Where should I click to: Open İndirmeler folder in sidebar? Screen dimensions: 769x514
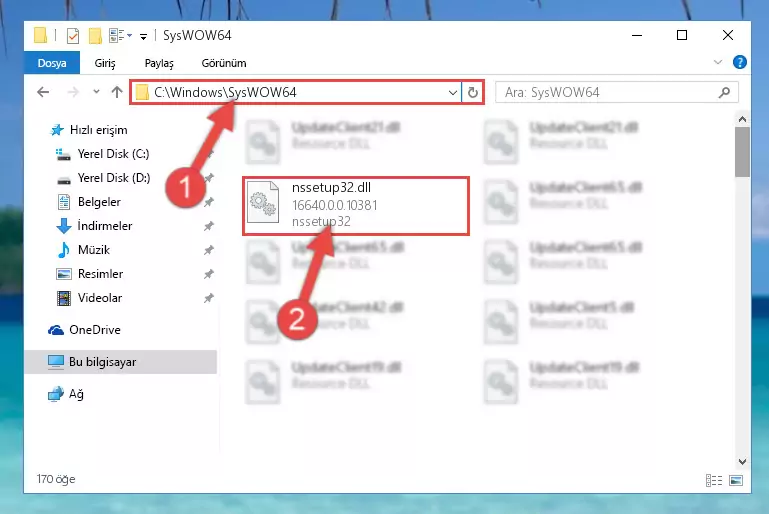[105, 226]
